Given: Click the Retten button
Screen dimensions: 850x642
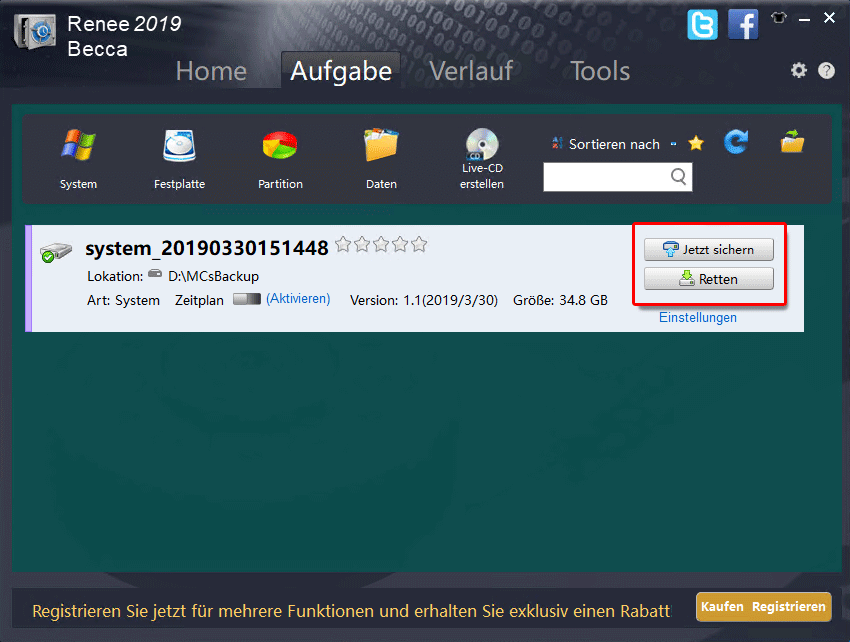Looking at the screenshot, I should pos(709,279).
